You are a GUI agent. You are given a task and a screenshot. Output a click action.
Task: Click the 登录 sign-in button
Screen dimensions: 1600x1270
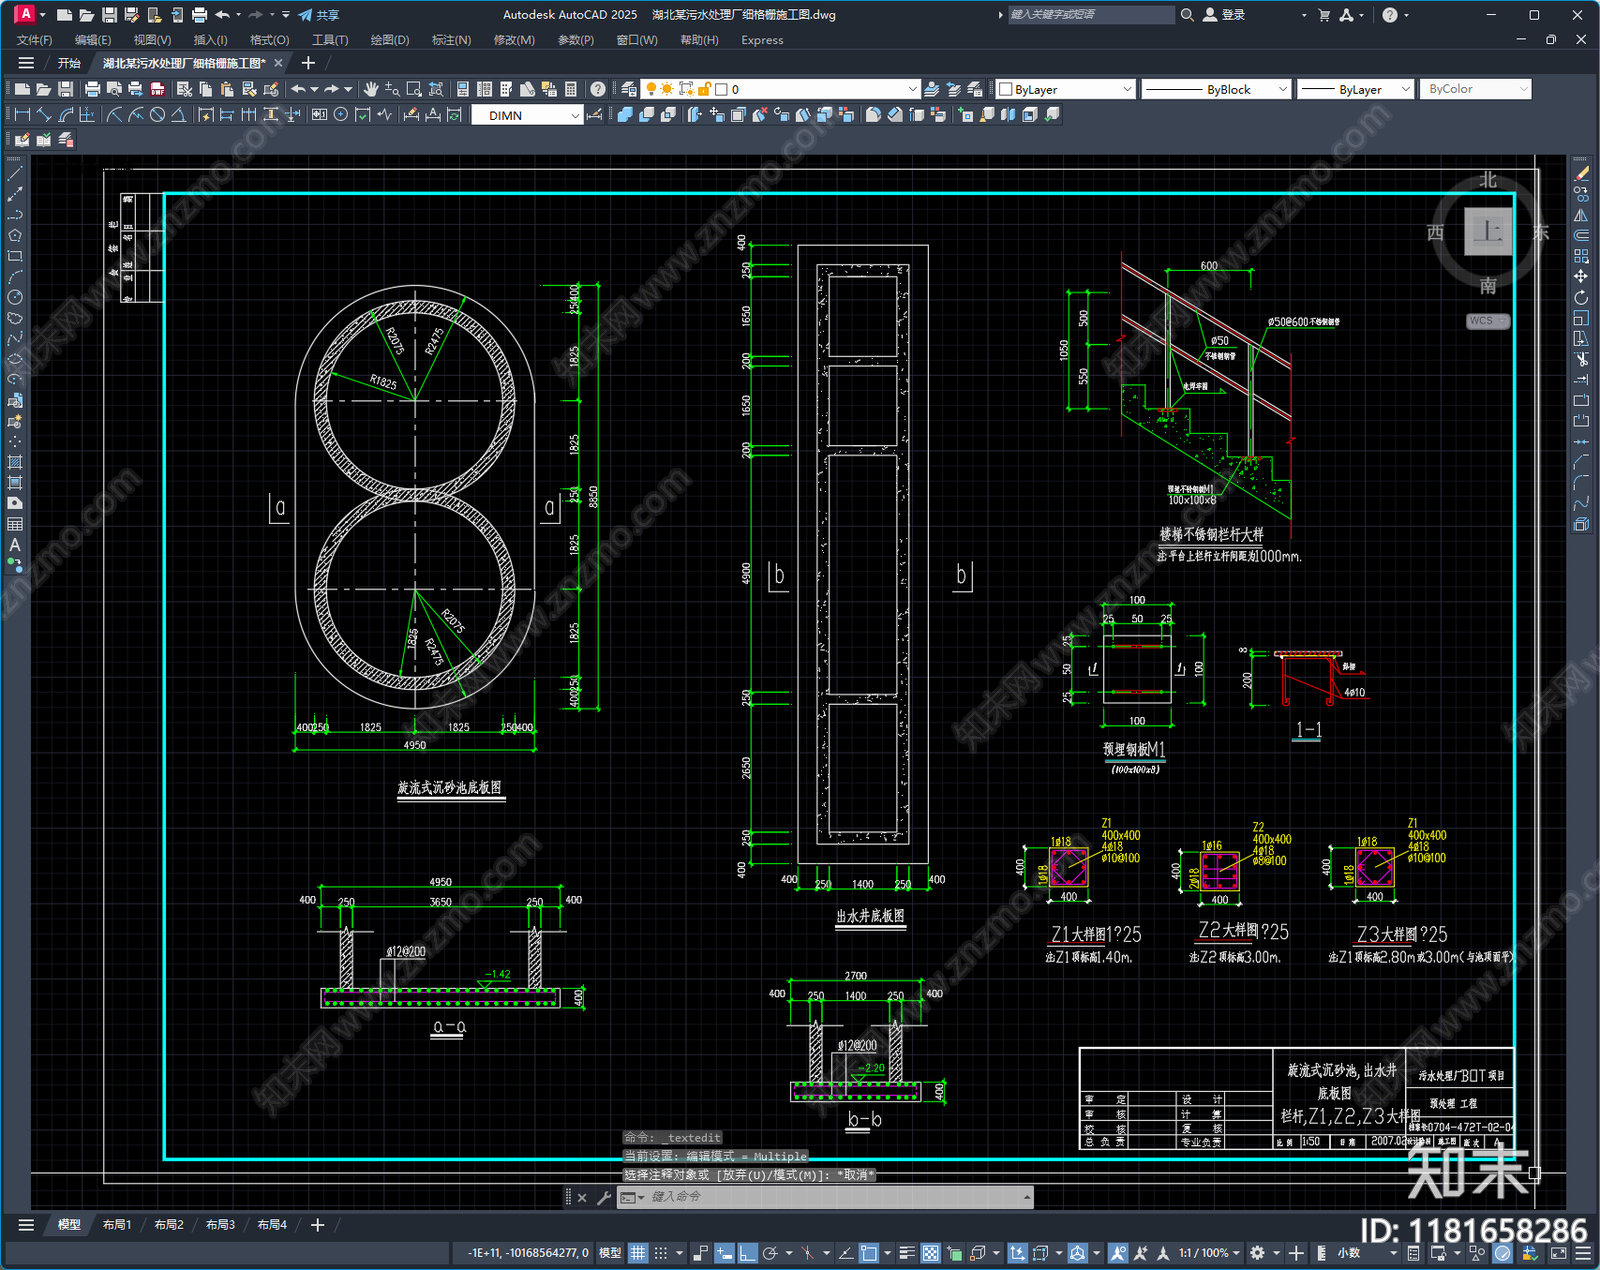(x=1225, y=15)
